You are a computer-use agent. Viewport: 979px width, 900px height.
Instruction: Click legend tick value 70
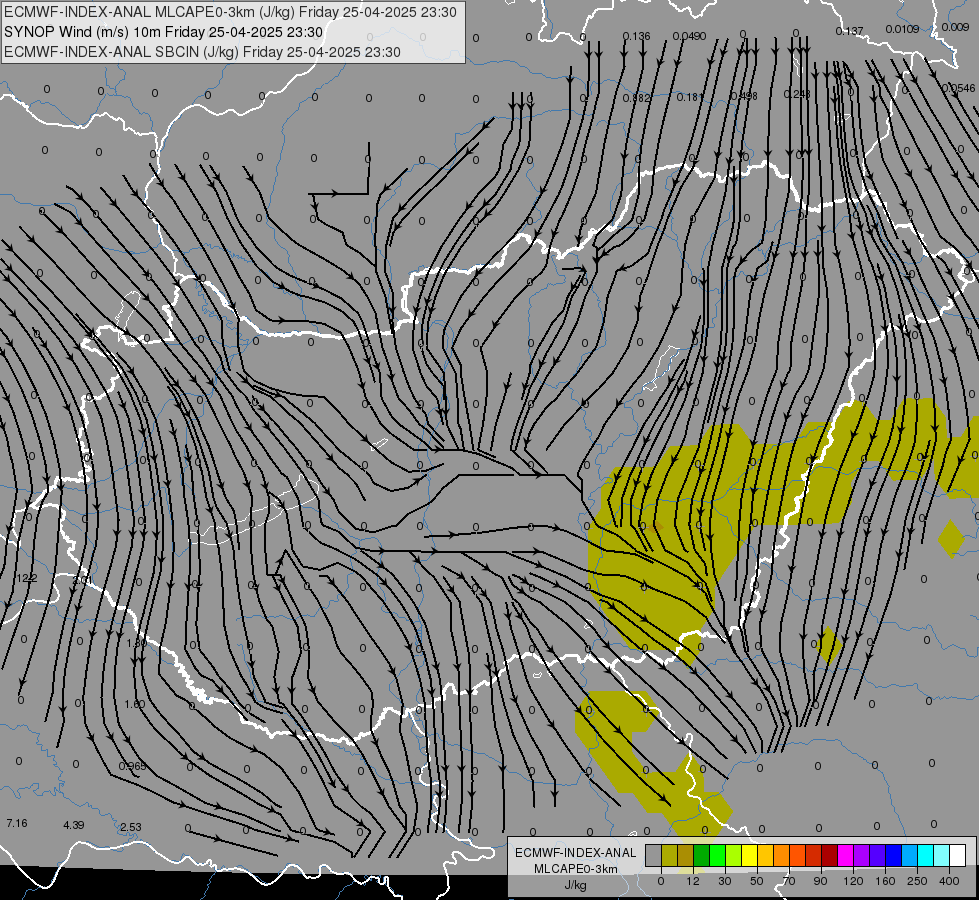pyautogui.click(x=789, y=881)
